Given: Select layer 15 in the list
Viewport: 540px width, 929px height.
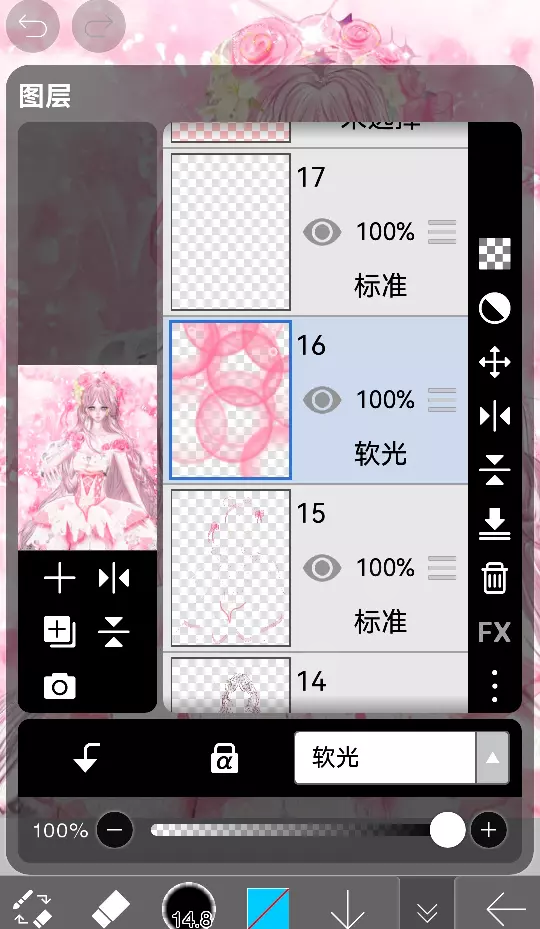Looking at the screenshot, I should coord(315,568).
